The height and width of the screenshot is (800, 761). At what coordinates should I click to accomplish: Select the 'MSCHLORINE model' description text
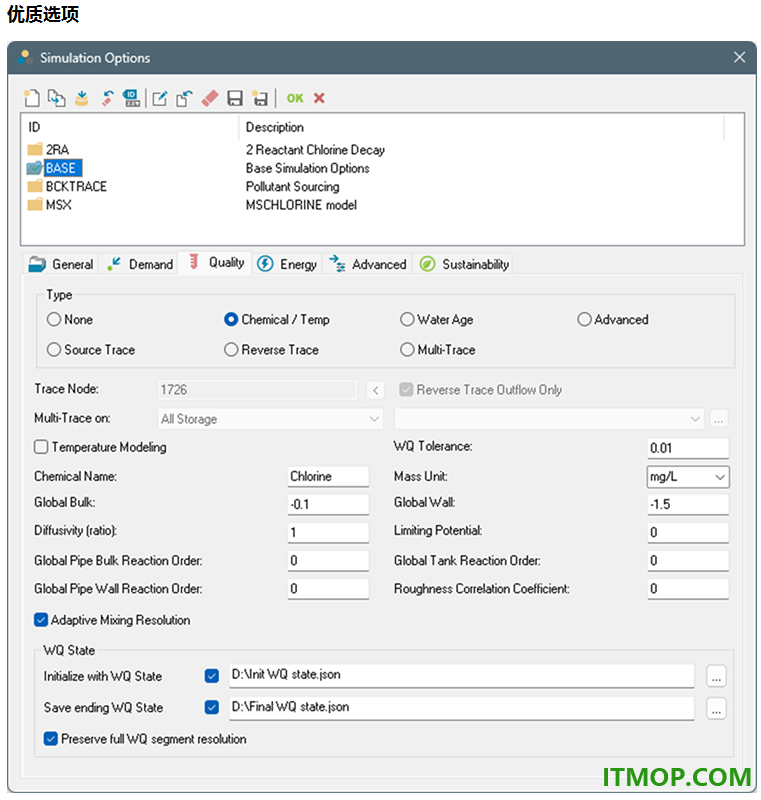point(301,205)
